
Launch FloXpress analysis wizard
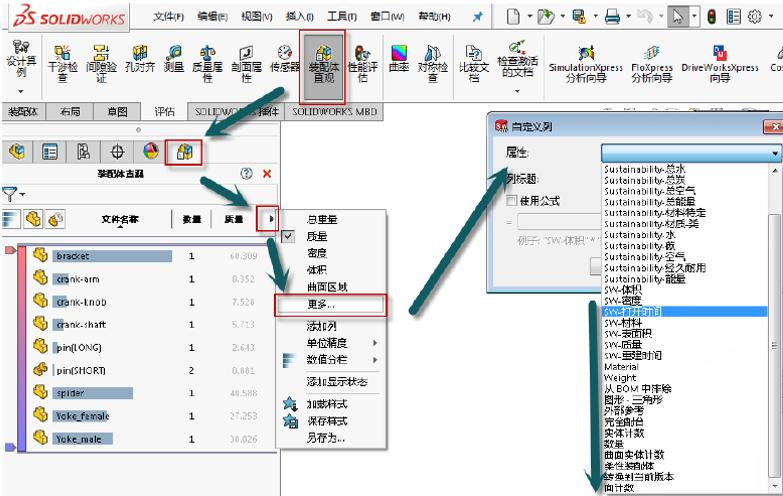pyautogui.click(x=652, y=64)
